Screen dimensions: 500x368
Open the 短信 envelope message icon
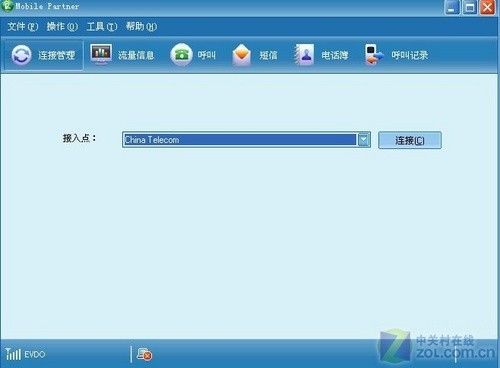point(242,55)
